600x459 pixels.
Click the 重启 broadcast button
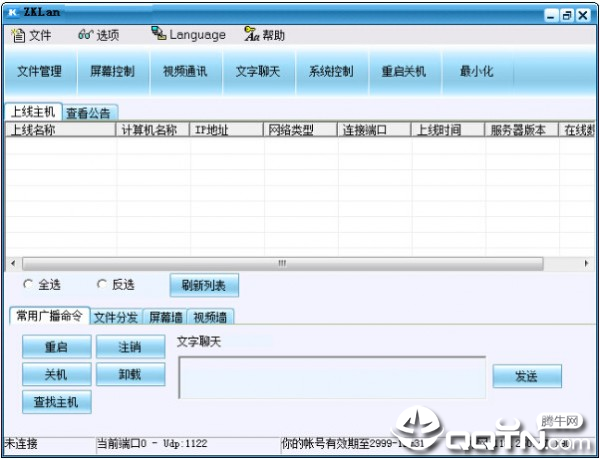[x=57, y=347]
